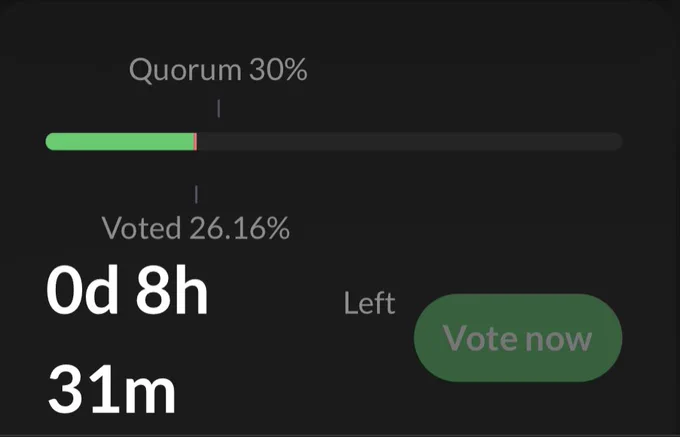Image resolution: width=680 pixels, height=437 pixels.
Task: Click the 26.16% figure in voted label
Action: click(240, 228)
